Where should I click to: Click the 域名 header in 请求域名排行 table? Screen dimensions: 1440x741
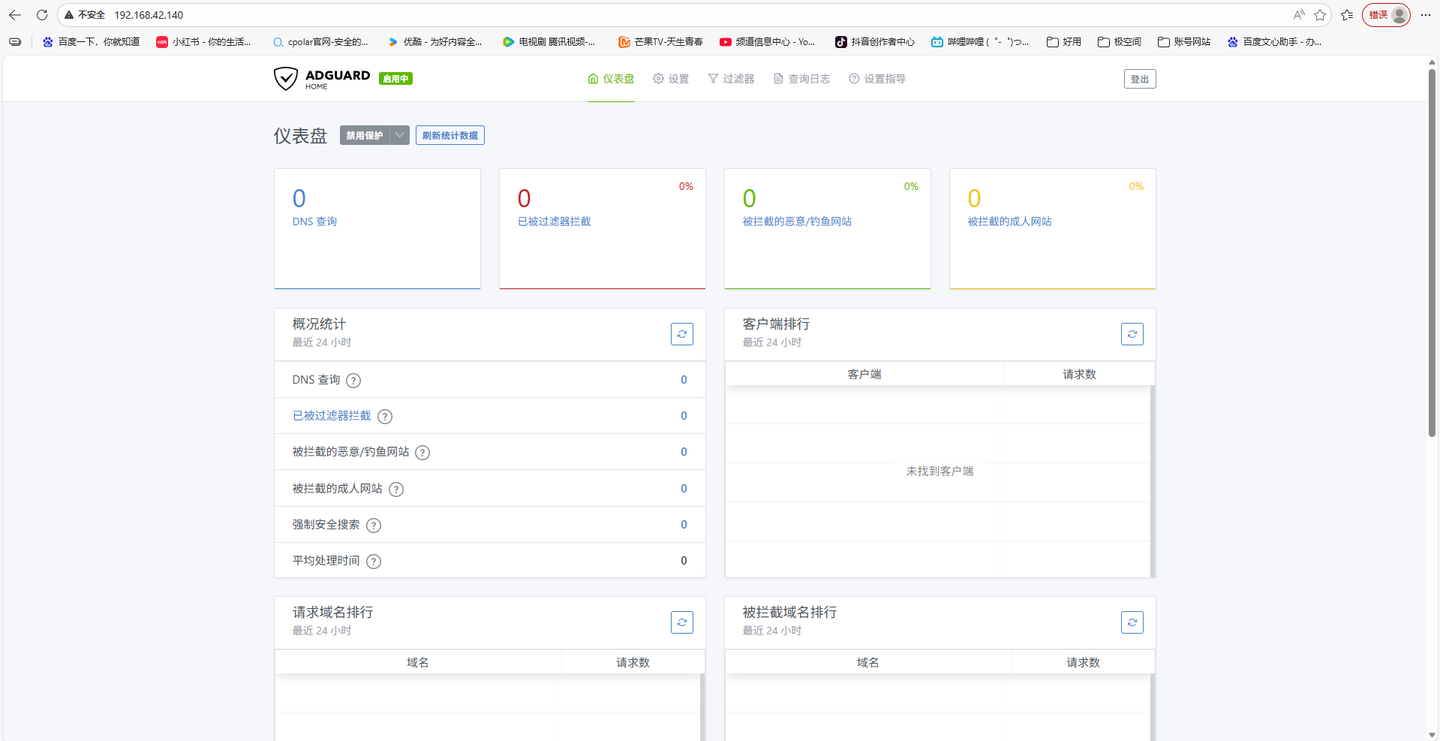(x=418, y=662)
